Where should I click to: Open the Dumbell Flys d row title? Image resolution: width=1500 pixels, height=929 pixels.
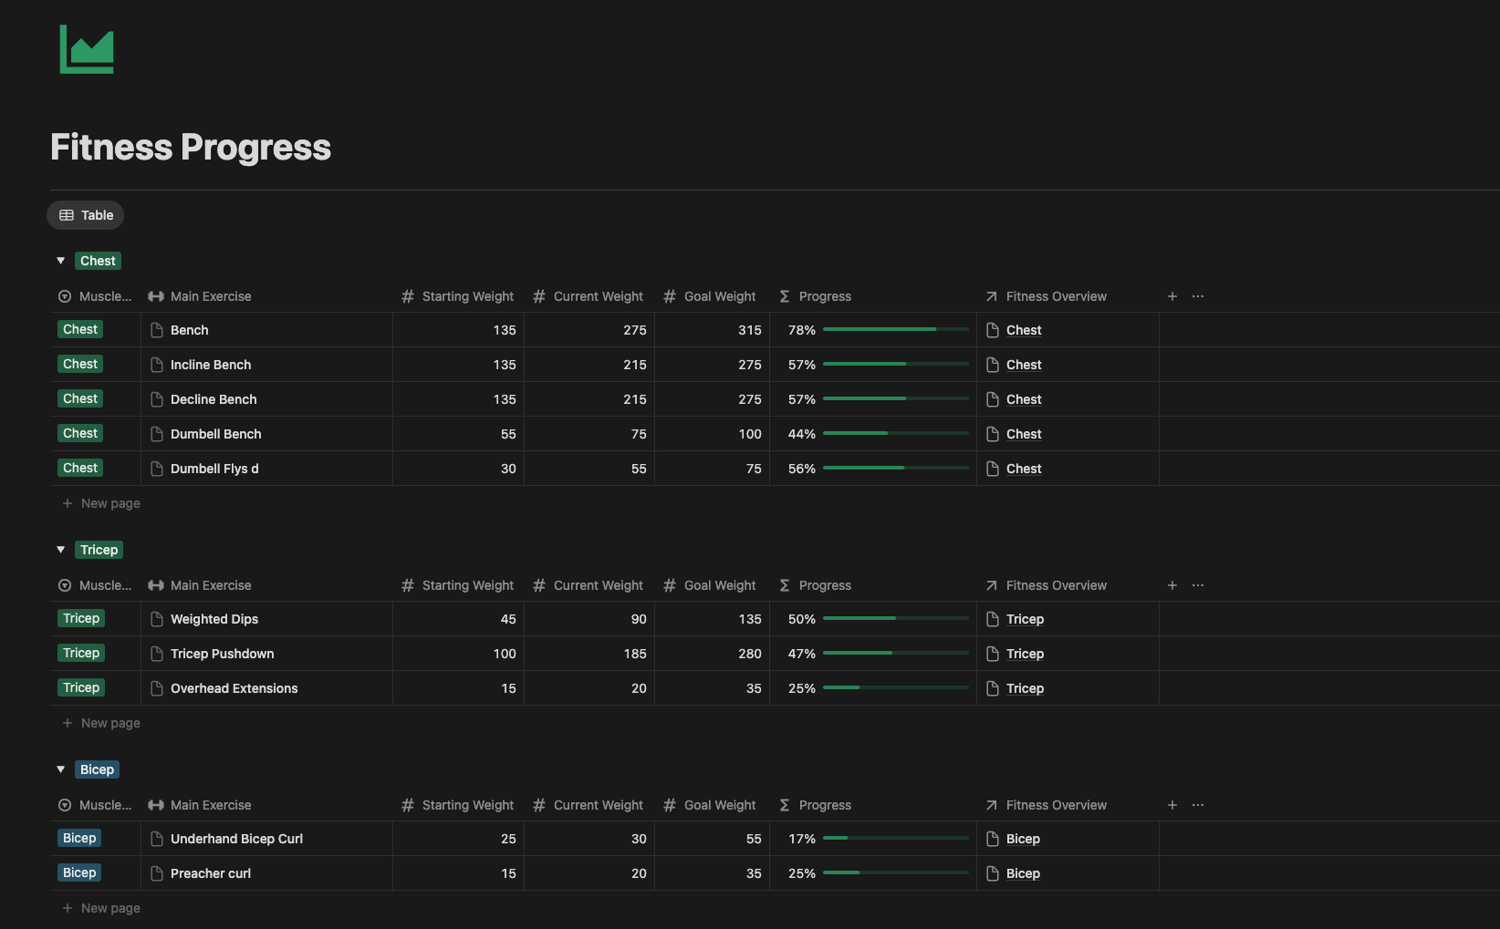point(214,469)
